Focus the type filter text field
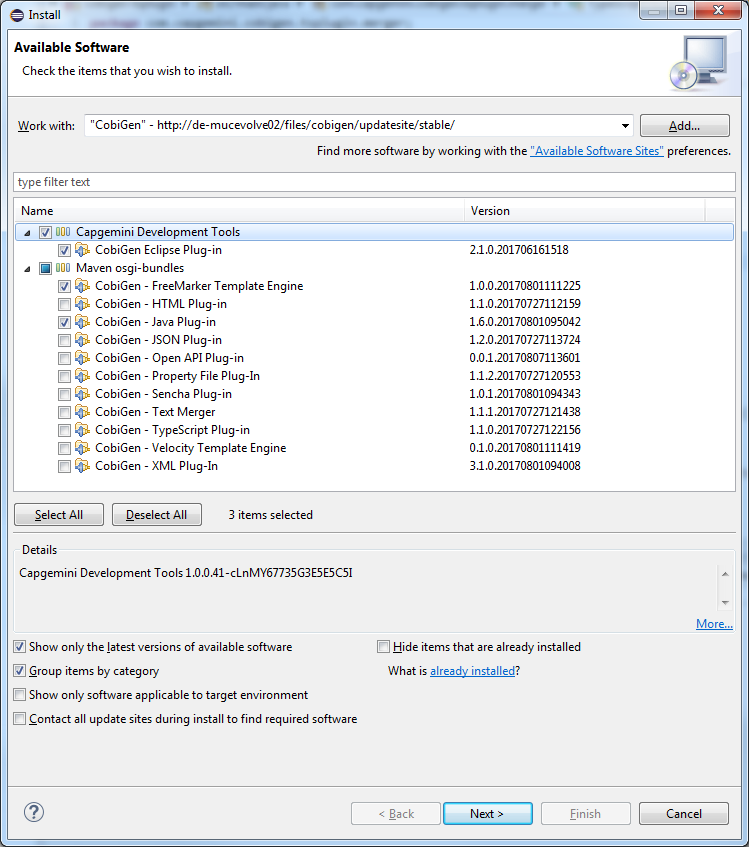The height and width of the screenshot is (848, 749). (x=374, y=182)
